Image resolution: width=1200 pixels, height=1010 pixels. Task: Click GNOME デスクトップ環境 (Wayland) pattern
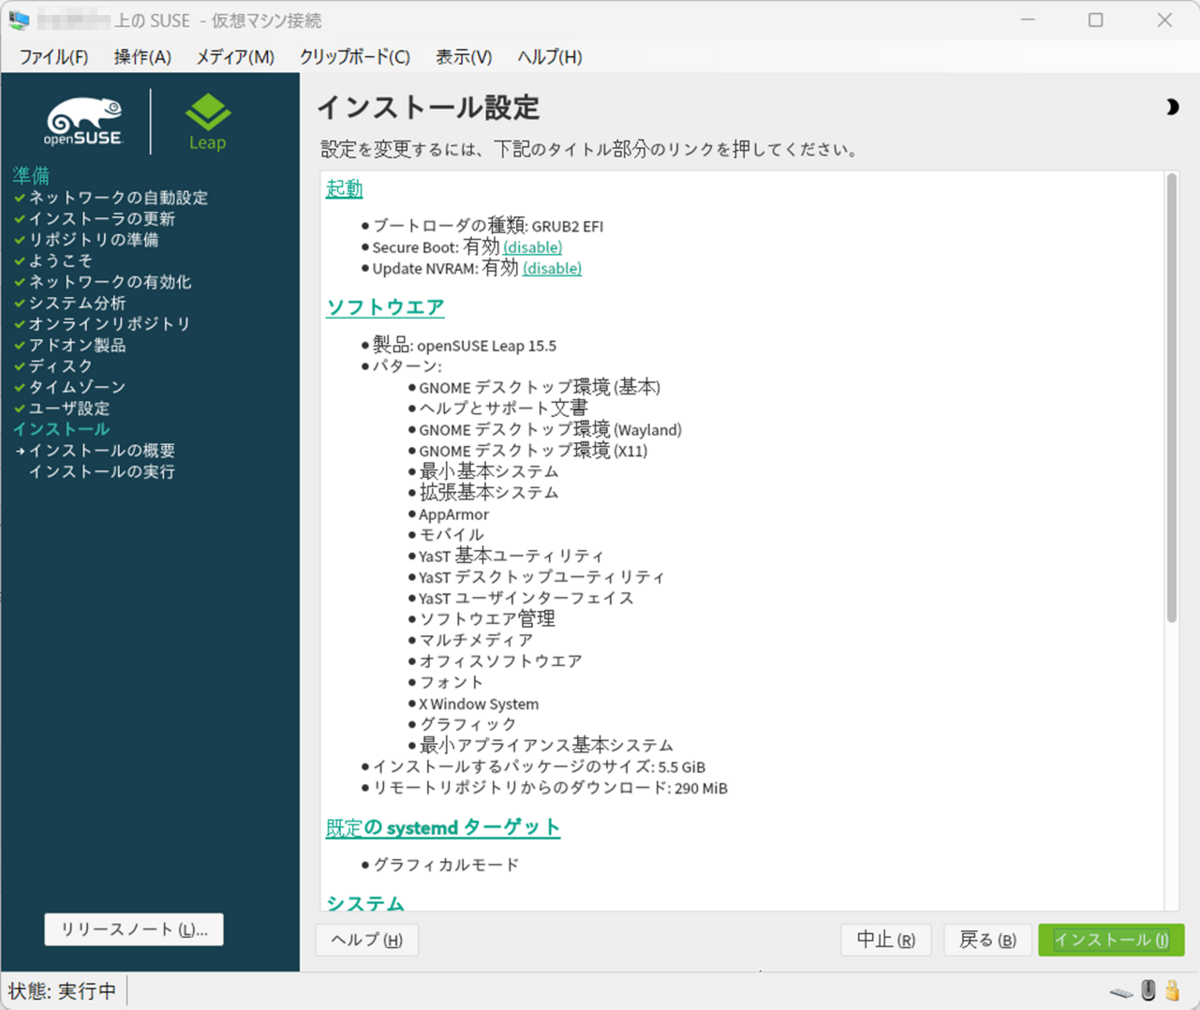click(x=550, y=429)
